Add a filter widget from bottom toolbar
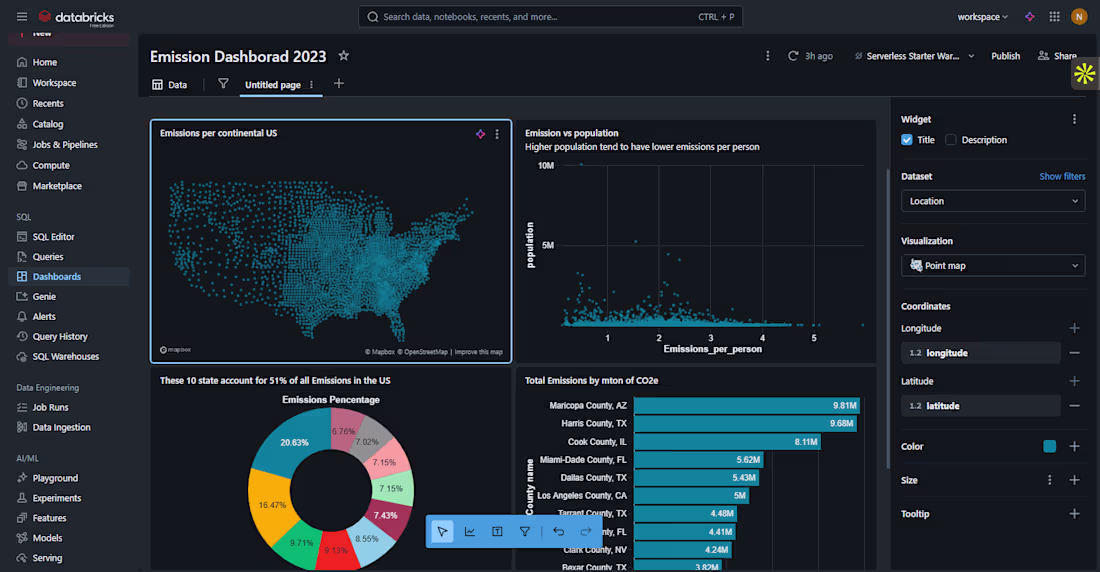Image resolution: width=1100 pixels, height=572 pixels. (525, 531)
